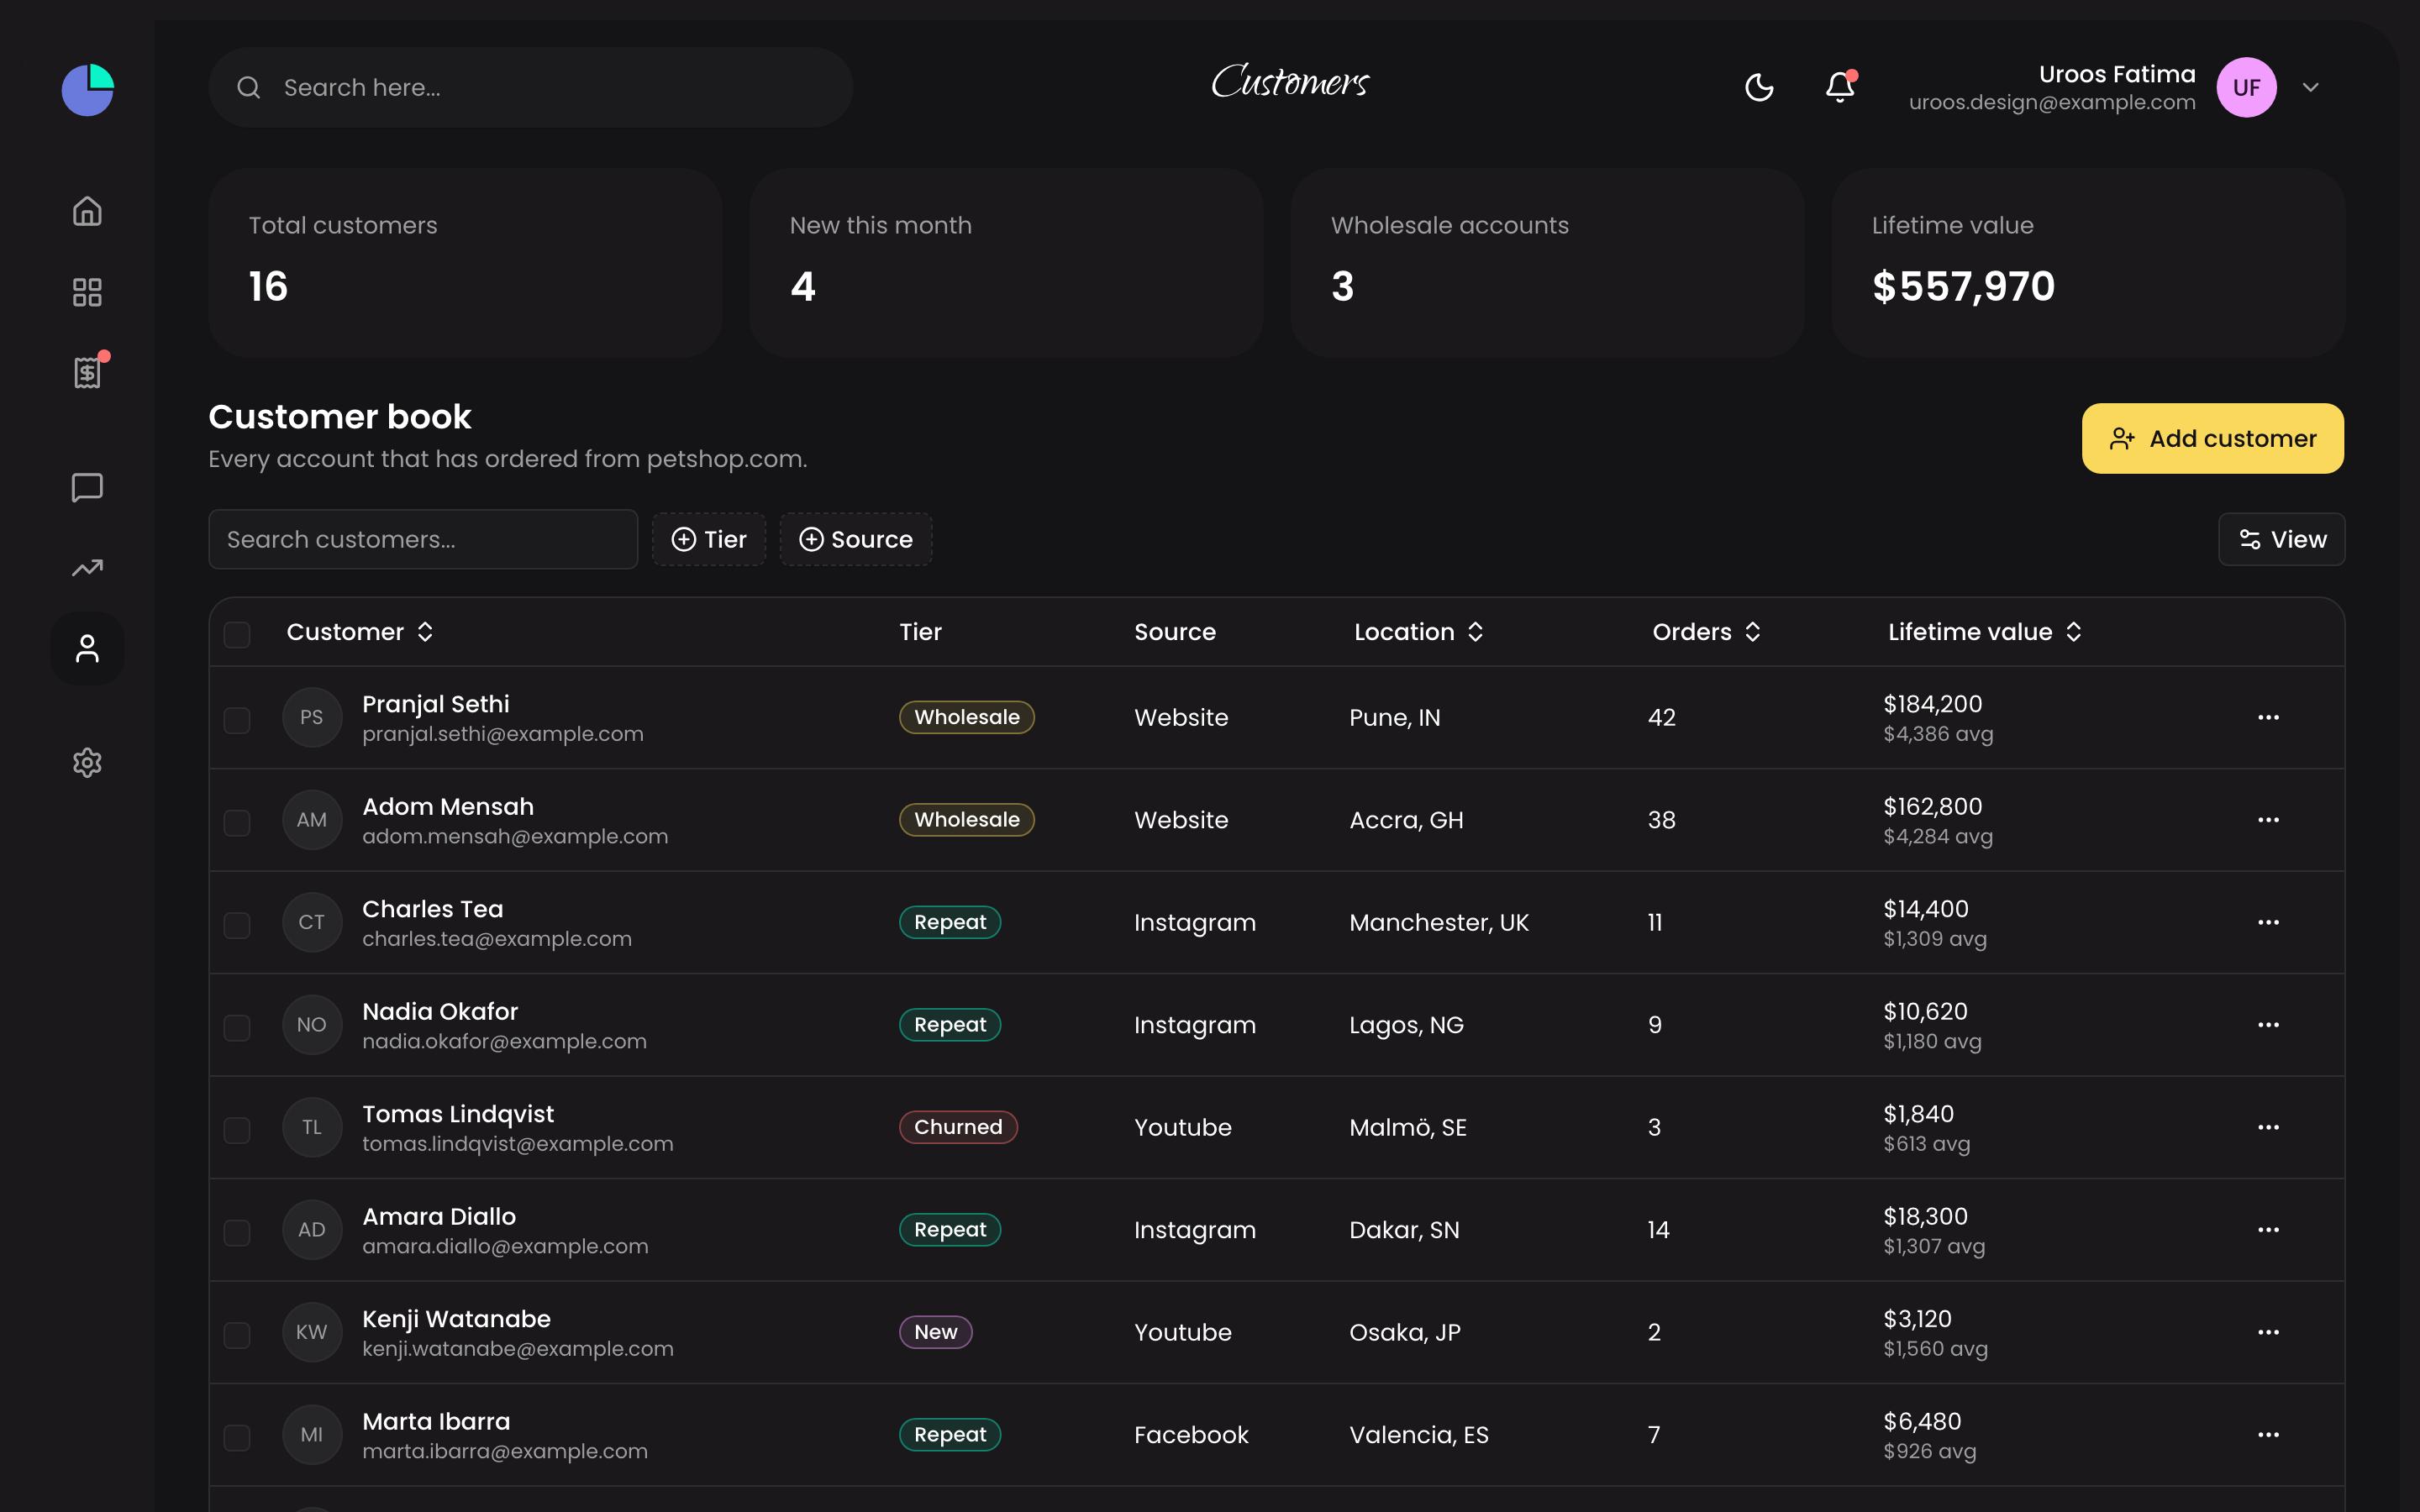The height and width of the screenshot is (1512, 2420).
Task: Sort by Customer column
Action: tap(360, 632)
